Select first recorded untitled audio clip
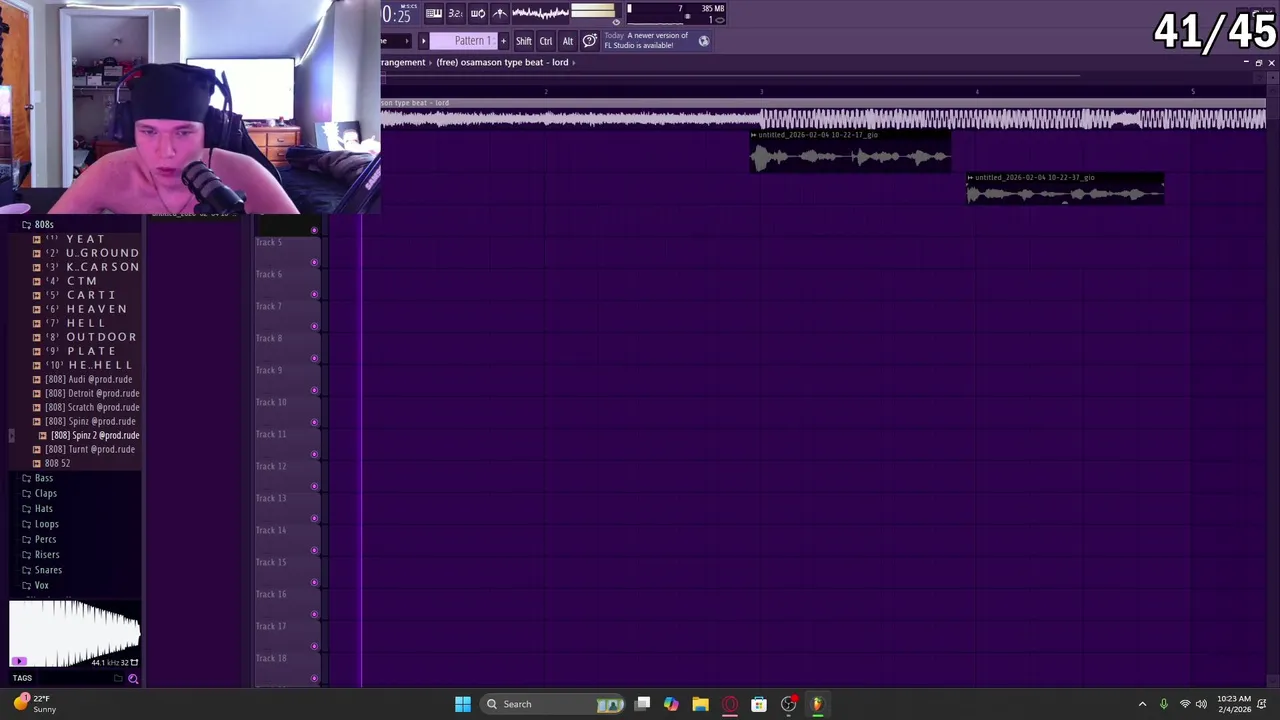This screenshot has height=720, width=1280. [850, 152]
